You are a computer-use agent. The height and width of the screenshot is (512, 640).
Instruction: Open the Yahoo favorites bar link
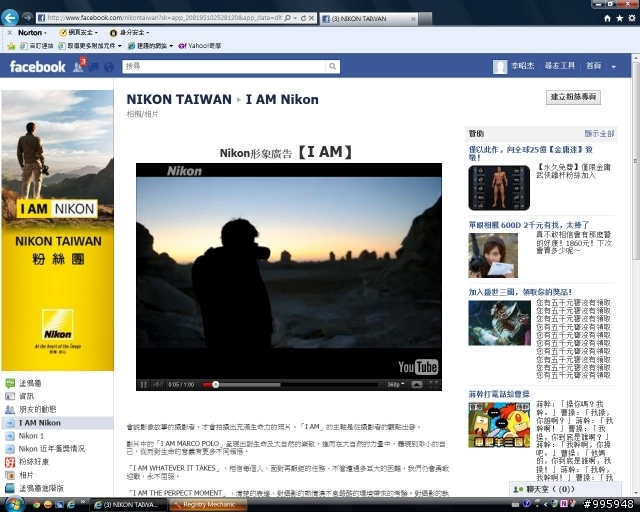(x=200, y=46)
